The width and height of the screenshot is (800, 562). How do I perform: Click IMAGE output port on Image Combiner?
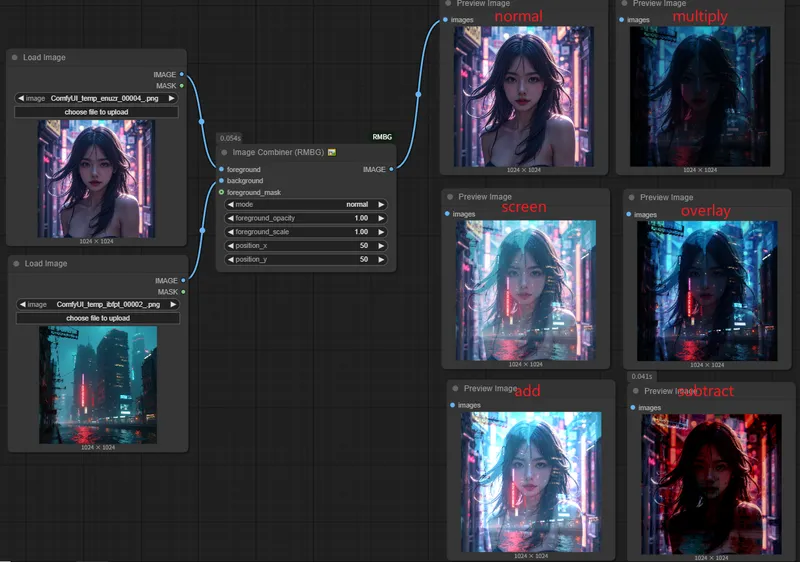(x=391, y=170)
